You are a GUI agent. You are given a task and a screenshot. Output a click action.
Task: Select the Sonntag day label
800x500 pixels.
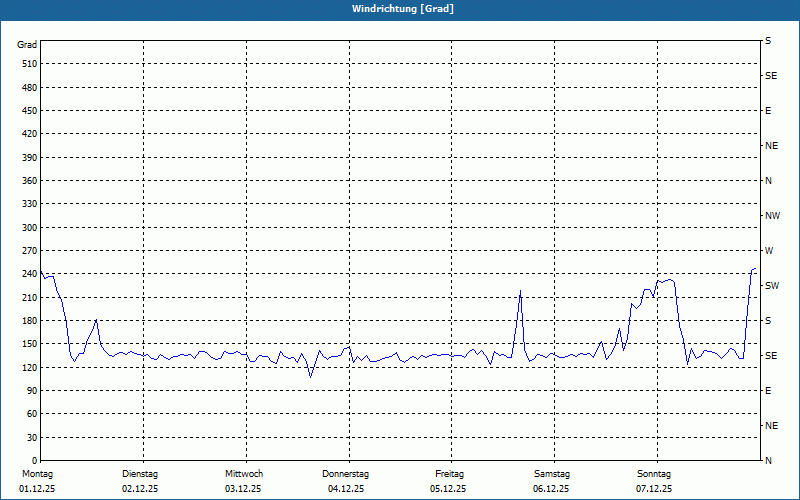coord(654,474)
